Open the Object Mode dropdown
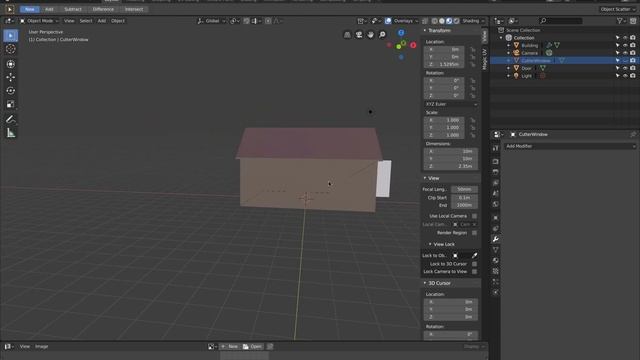 pos(39,21)
